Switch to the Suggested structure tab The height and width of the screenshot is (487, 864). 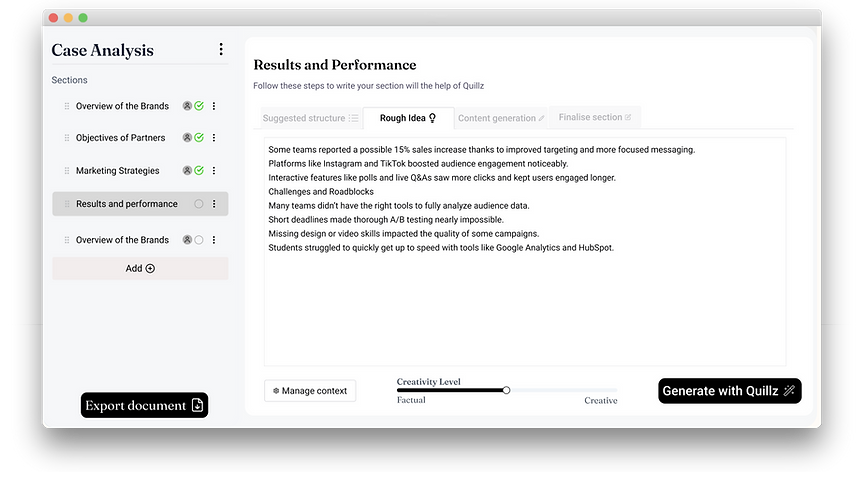coord(310,118)
